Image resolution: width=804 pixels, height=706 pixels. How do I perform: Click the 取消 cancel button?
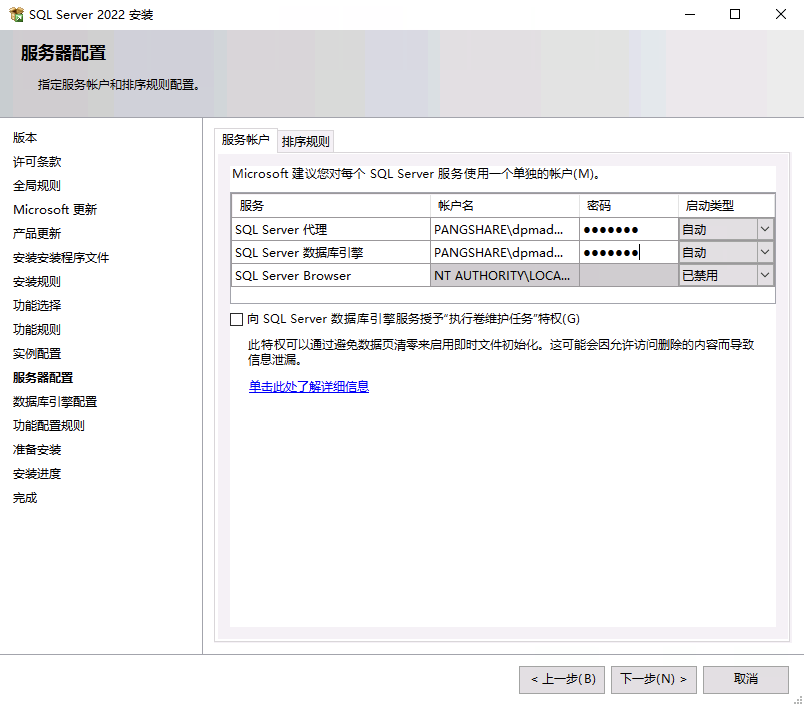coord(746,679)
